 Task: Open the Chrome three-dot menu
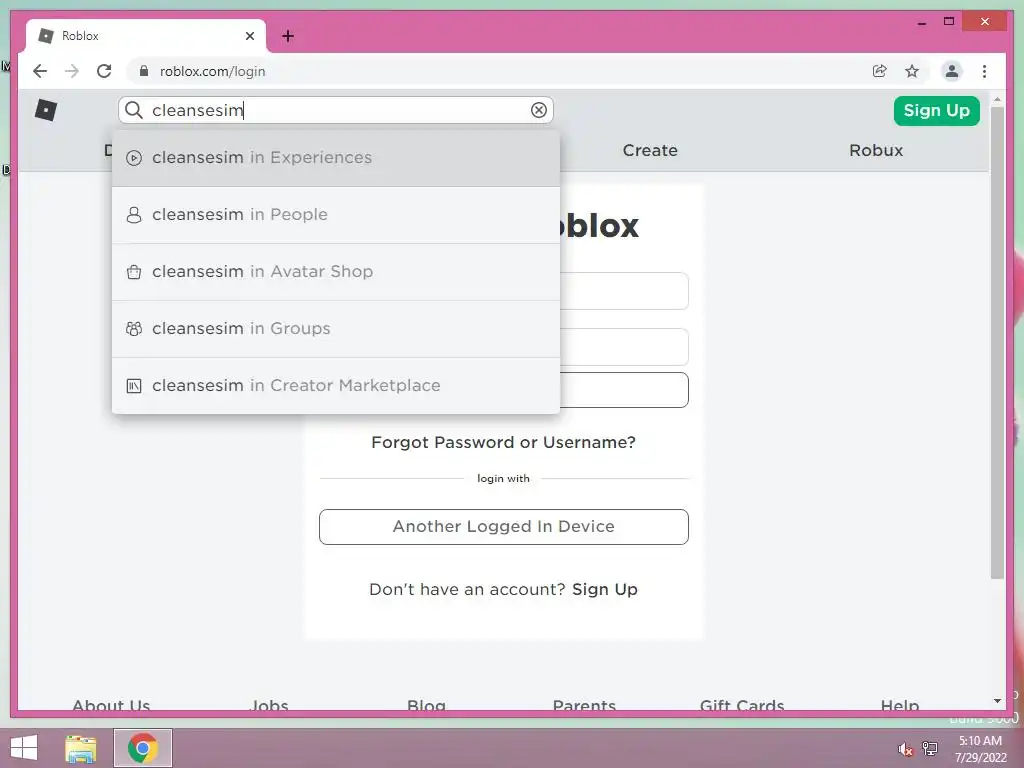(984, 71)
